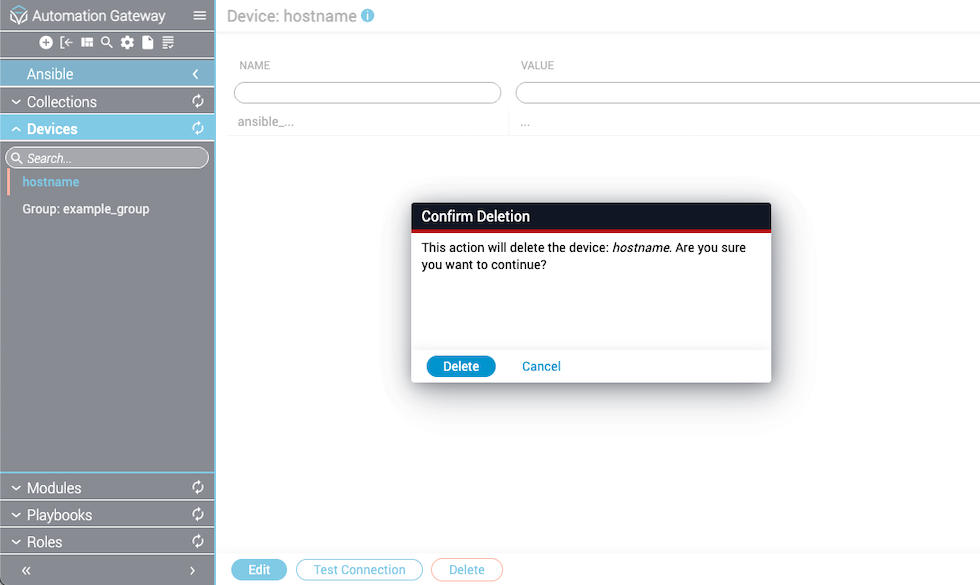Click the Edit button at bottom

click(x=259, y=570)
